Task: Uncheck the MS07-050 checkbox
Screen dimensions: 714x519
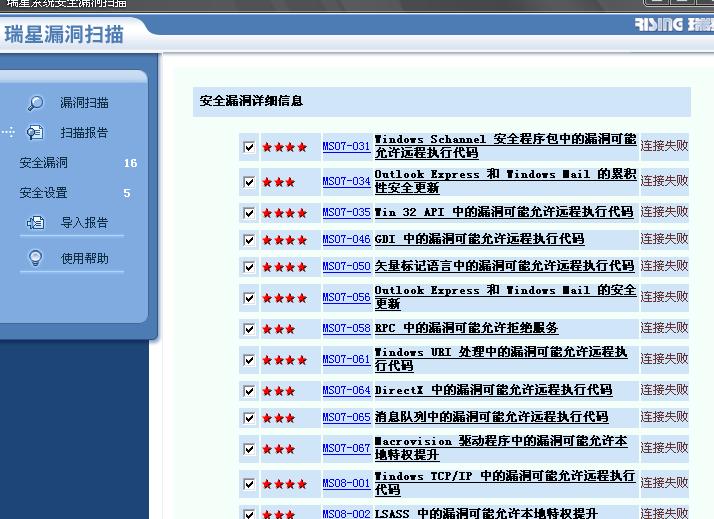Action: 249,267
